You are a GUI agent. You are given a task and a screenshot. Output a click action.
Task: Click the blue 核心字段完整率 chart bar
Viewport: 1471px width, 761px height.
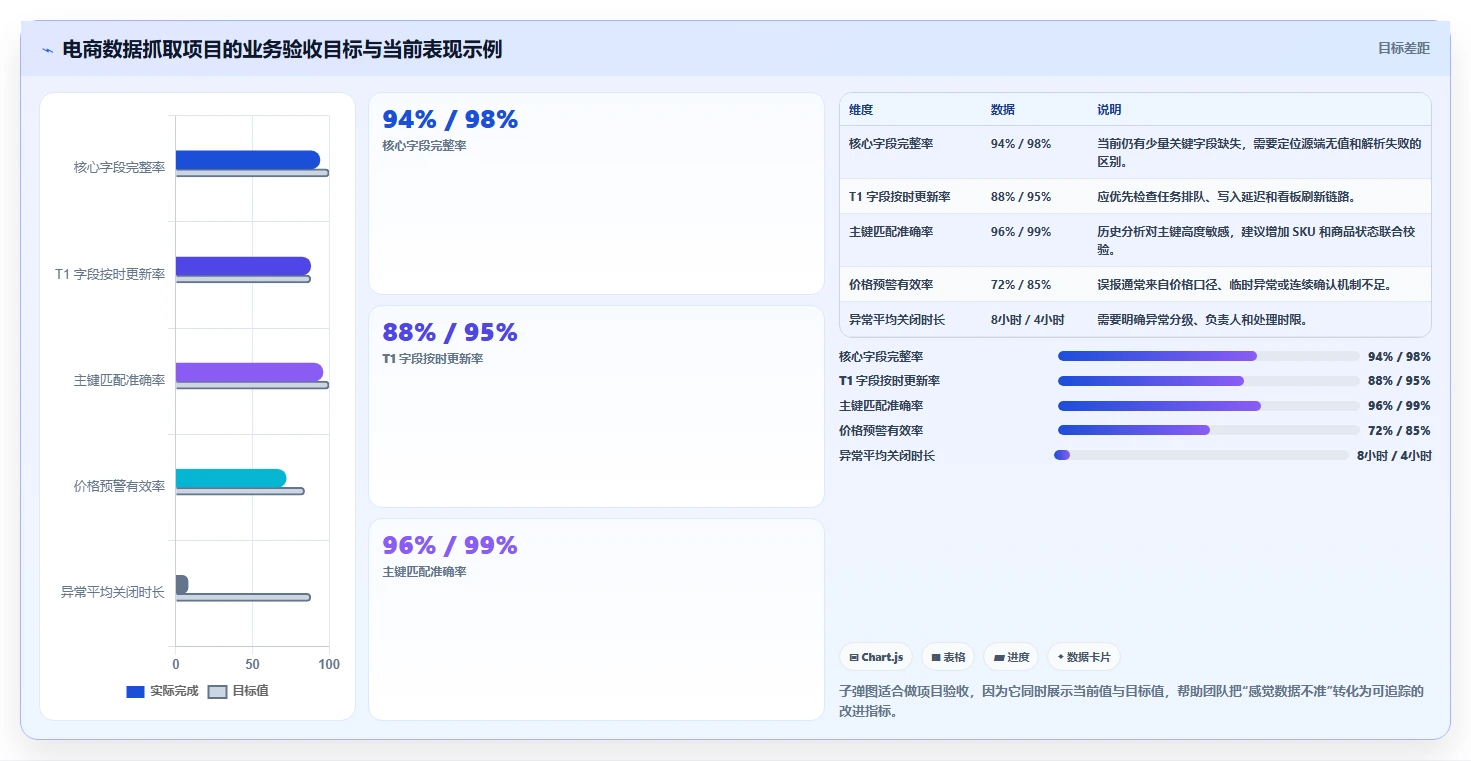coord(248,160)
